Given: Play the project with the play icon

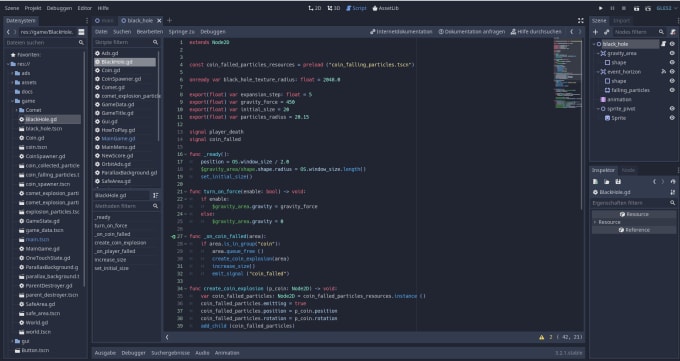Looking at the screenshot, I should [x=601, y=8].
